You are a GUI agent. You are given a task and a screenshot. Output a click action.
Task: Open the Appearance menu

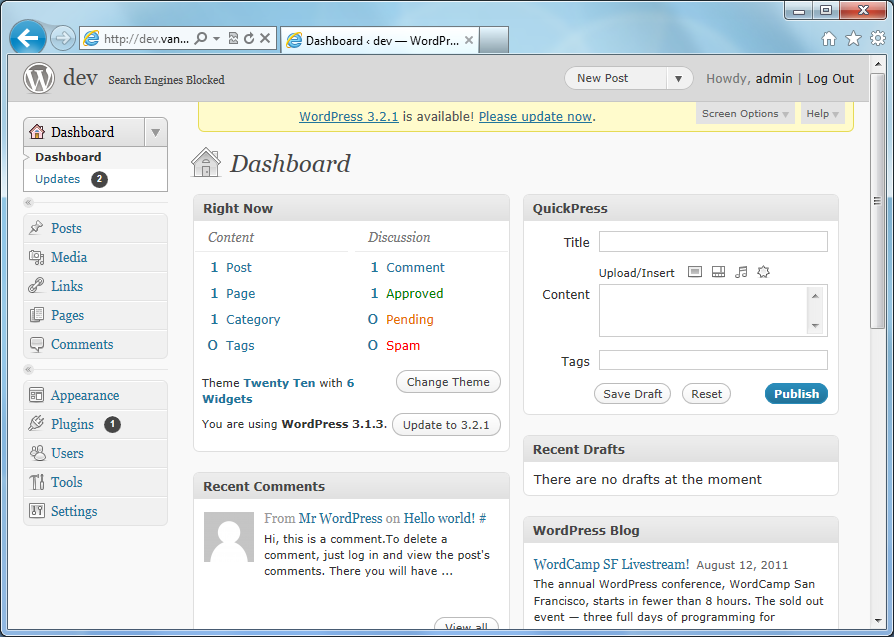(x=85, y=395)
